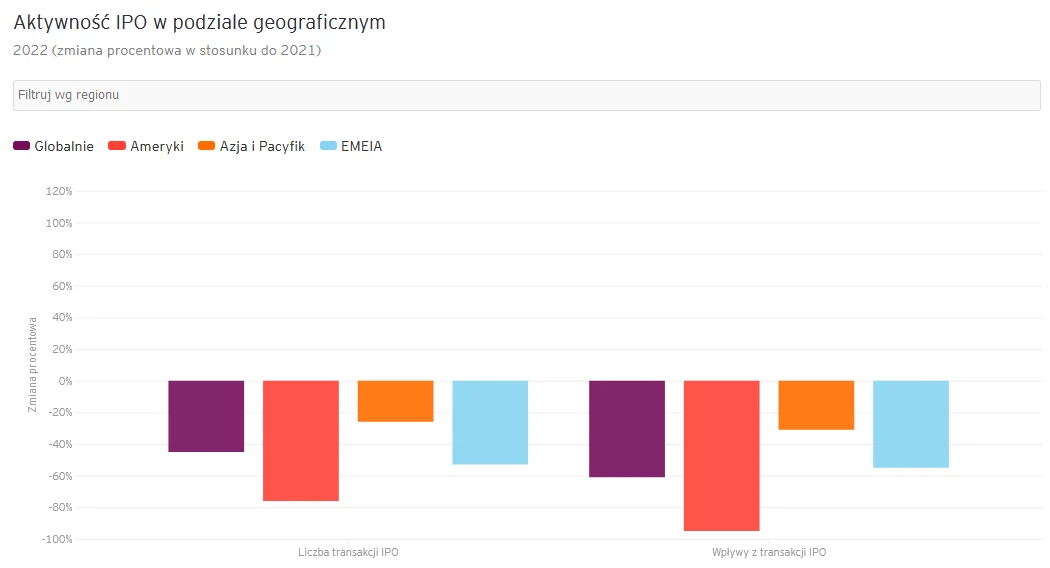Screen dimensions: 1050x568
Task: Click the orange Azja i Pacyfik bar in Liczba transakcji IPO
Action: (x=396, y=401)
